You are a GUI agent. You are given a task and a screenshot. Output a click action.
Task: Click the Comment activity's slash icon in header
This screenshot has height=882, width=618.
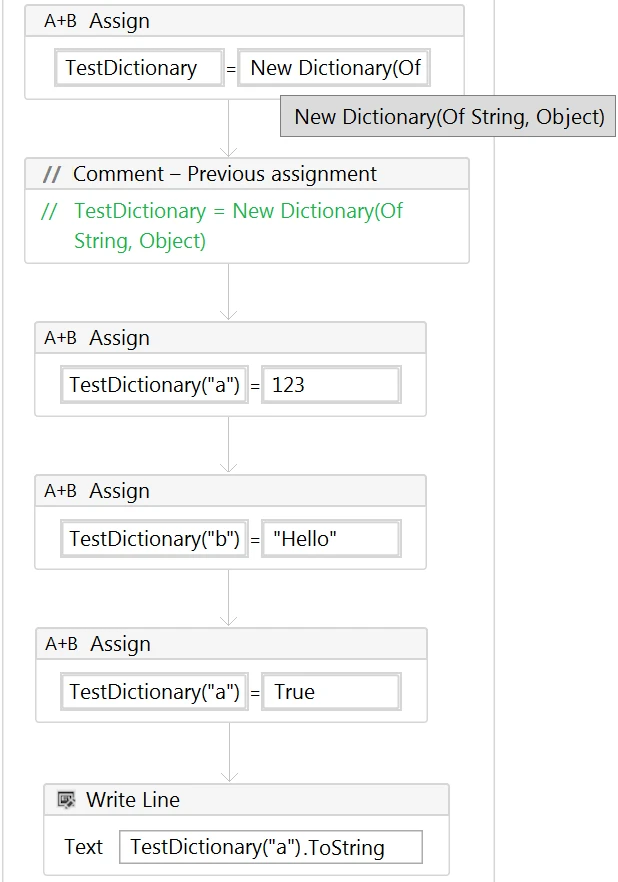pos(52,174)
